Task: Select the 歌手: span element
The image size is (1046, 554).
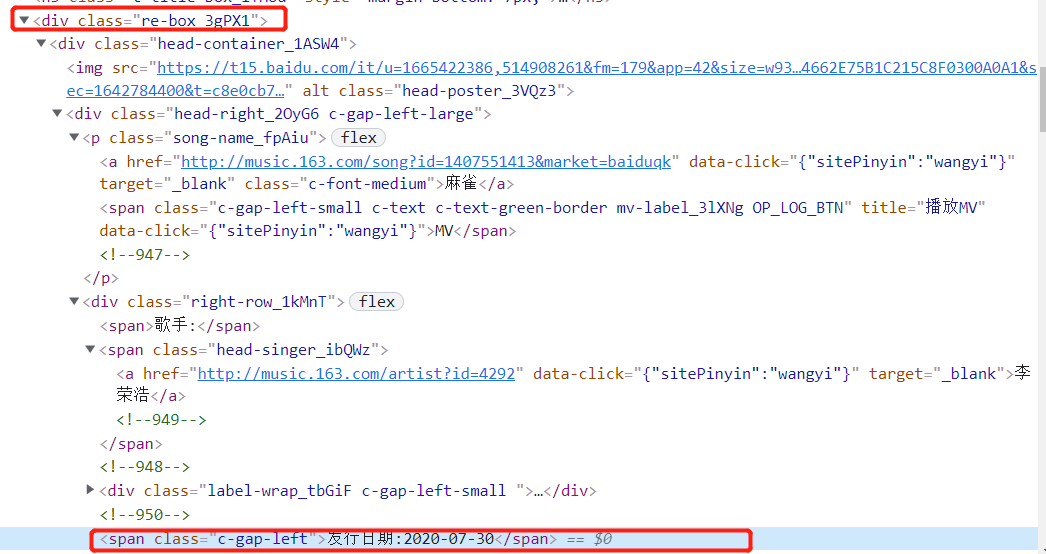Action: (x=180, y=326)
